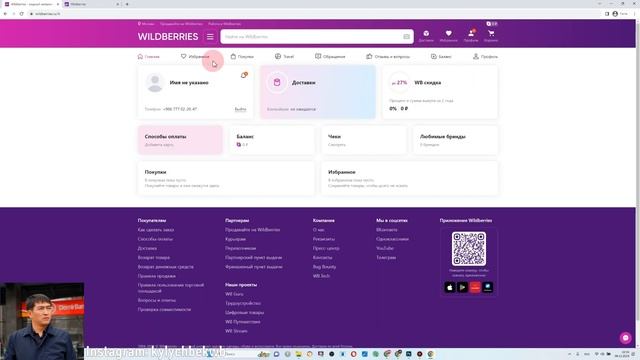Switch to the Обращения tab
This screenshot has height=360, width=640.
coord(330,56)
